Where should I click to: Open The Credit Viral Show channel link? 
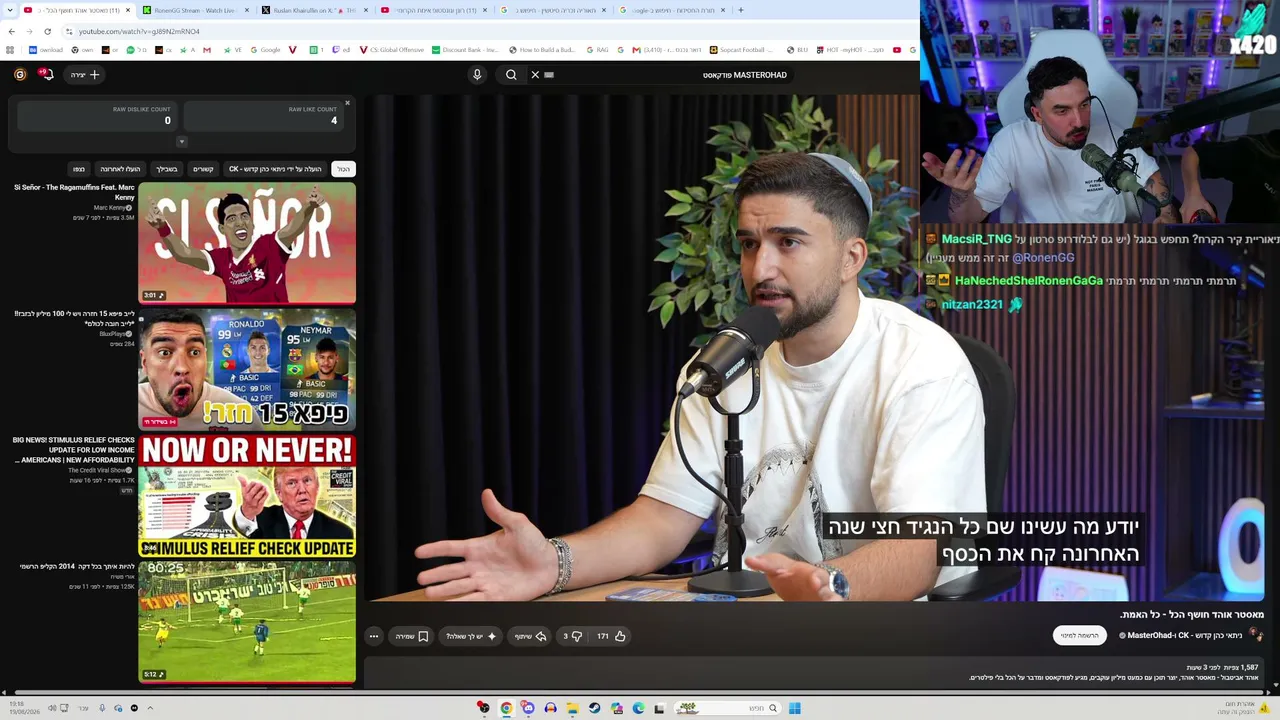pos(97,470)
